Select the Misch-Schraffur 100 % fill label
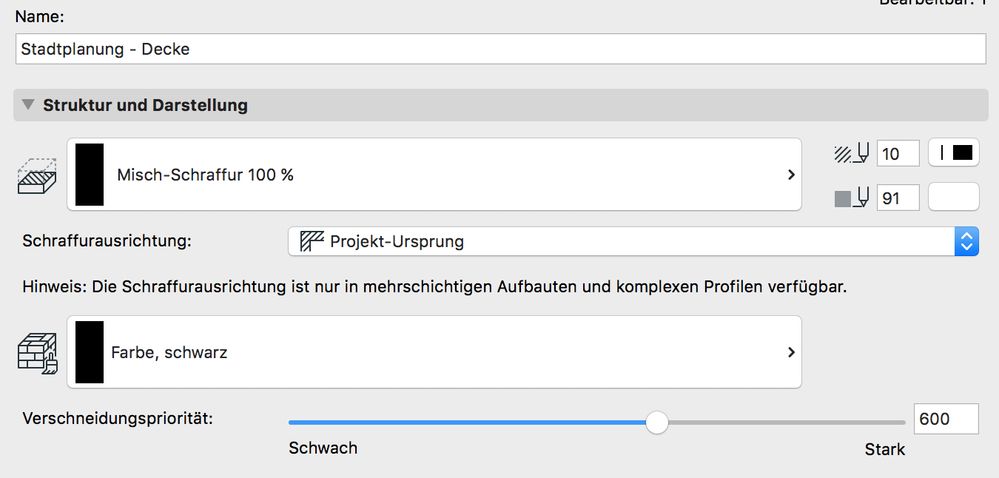This screenshot has width=999, height=478. click(205, 175)
